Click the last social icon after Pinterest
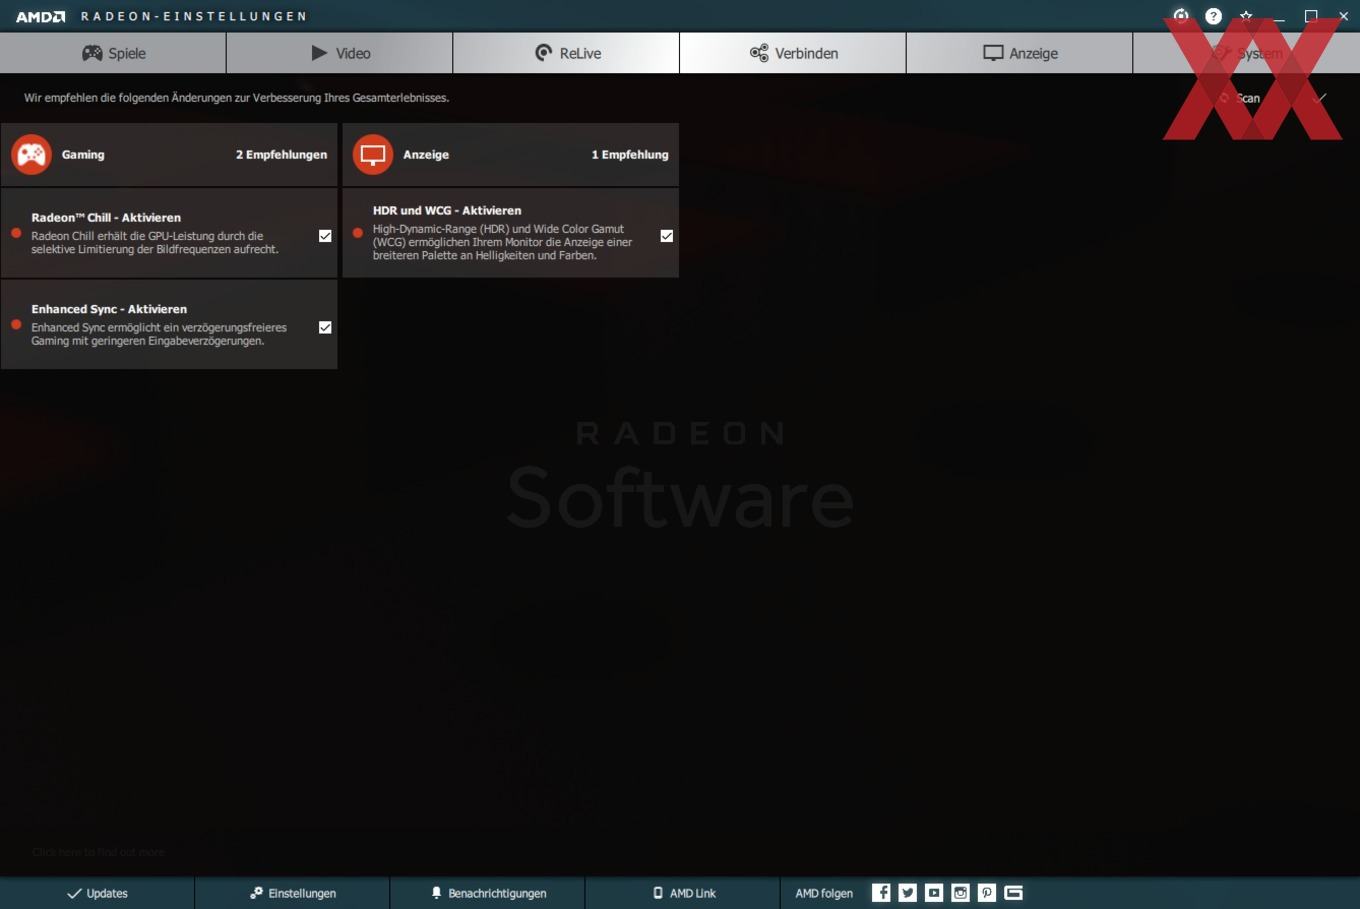This screenshot has width=1360, height=909. click(x=1013, y=893)
